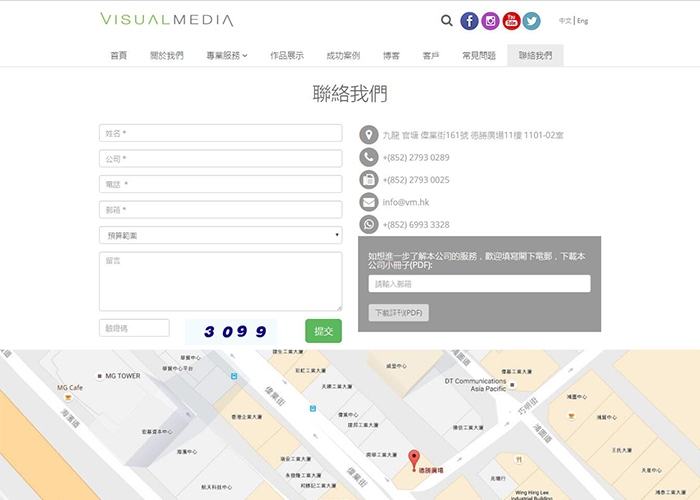The width and height of the screenshot is (700, 500).
Task: Click the info@vm.hk email link
Action: click(x=405, y=202)
